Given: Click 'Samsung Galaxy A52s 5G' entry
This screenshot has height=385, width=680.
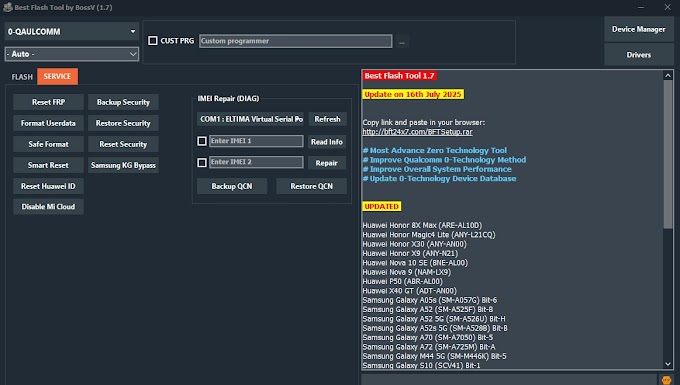Looking at the screenshot, I should [435, 328].
